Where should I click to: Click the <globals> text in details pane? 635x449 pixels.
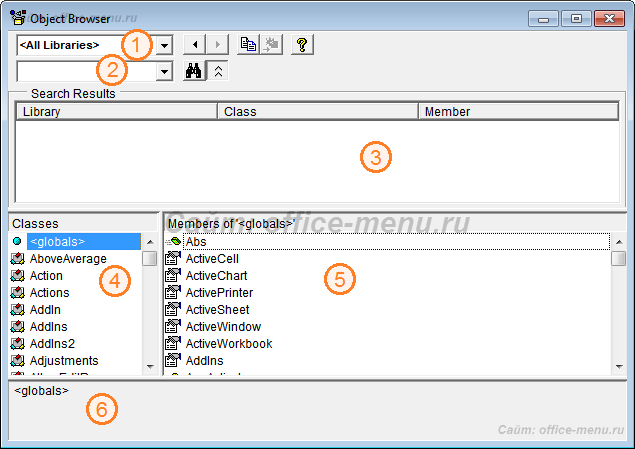click(x=41, y=391)
